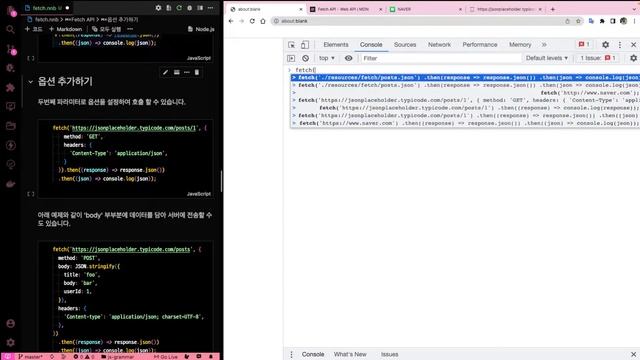
Task: Click red issues badge in DevTools tab bar
Action: click(x=584, y=44)
